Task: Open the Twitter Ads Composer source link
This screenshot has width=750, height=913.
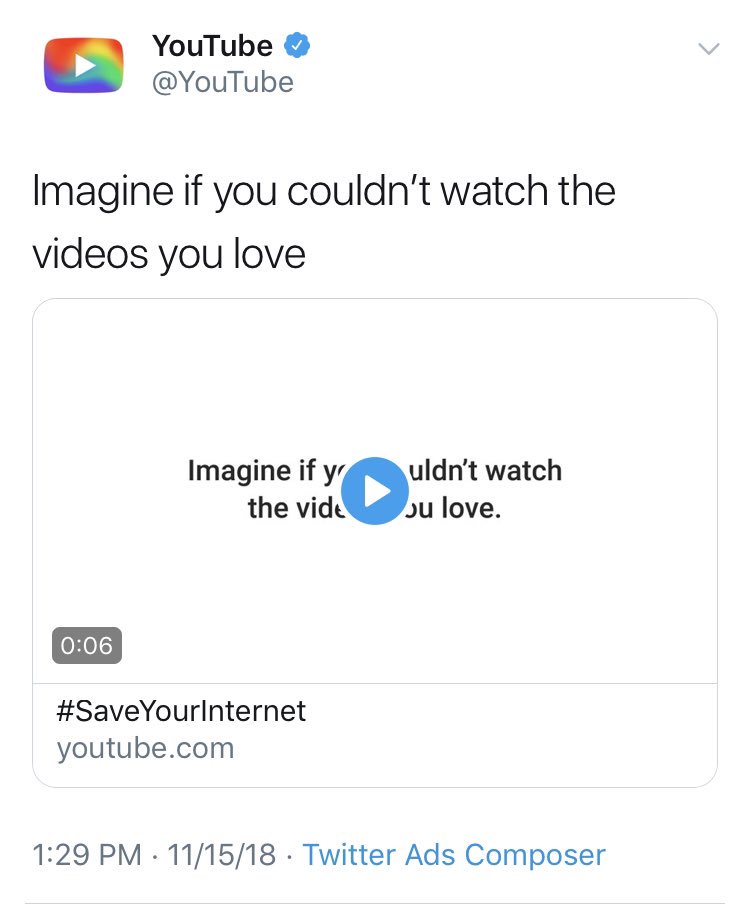Action: [x=454, y=855]
